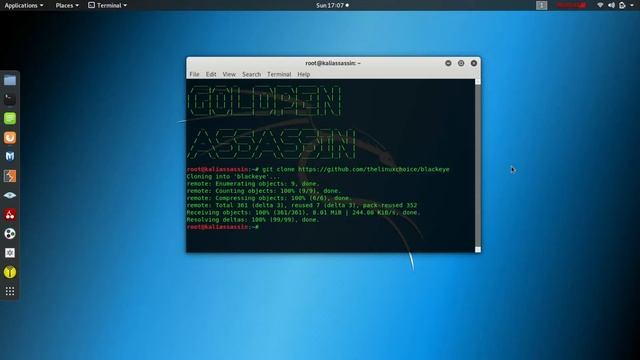Screen dimensions: 640x360
Task: Open the Places menu
Action: pos(67,5)
